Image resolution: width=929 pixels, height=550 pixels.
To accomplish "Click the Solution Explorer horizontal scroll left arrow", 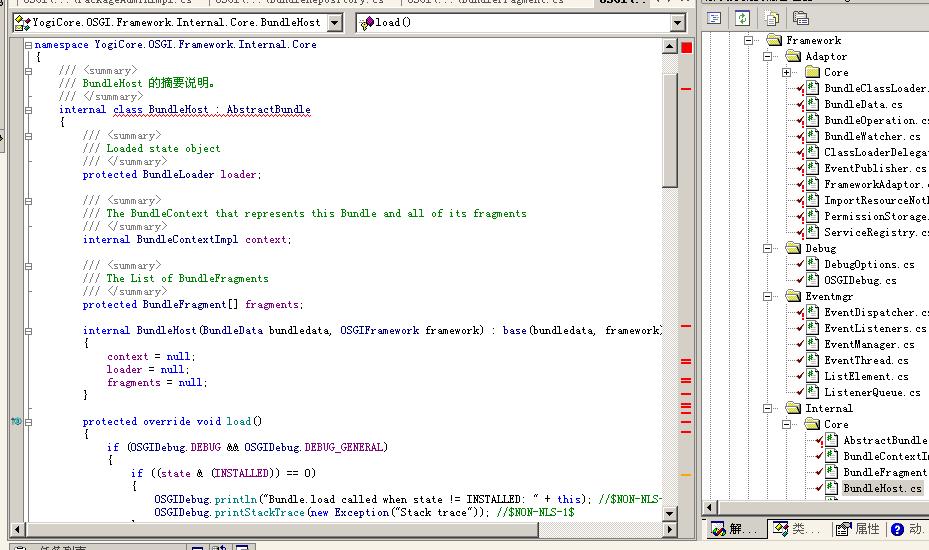I will 710,507.
